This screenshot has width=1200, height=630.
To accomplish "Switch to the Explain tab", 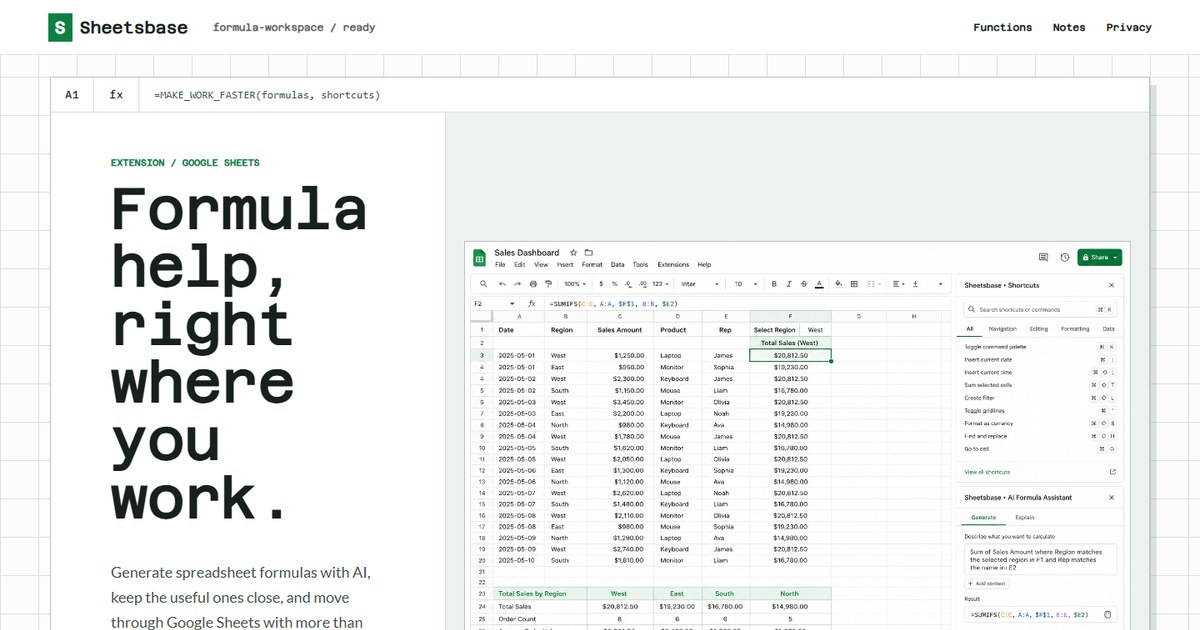I will [1025, 517].
